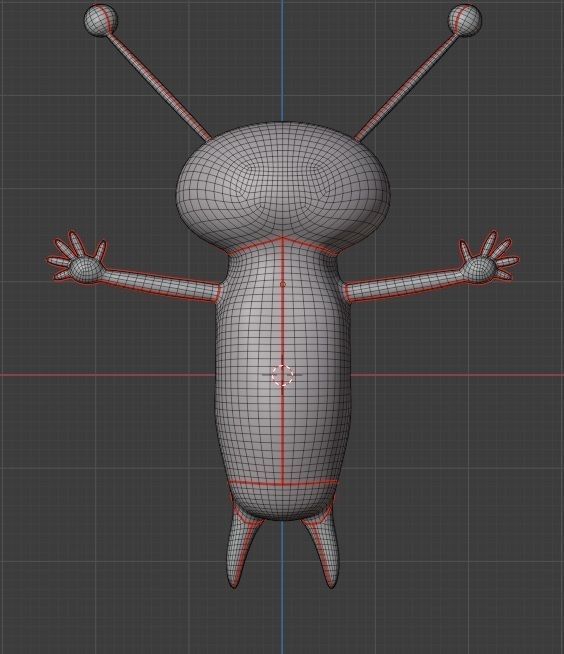Click the right antenna stalk
The width and height of the screenshot is (564, 654).
pyautogui.click(x=406, y=87)
